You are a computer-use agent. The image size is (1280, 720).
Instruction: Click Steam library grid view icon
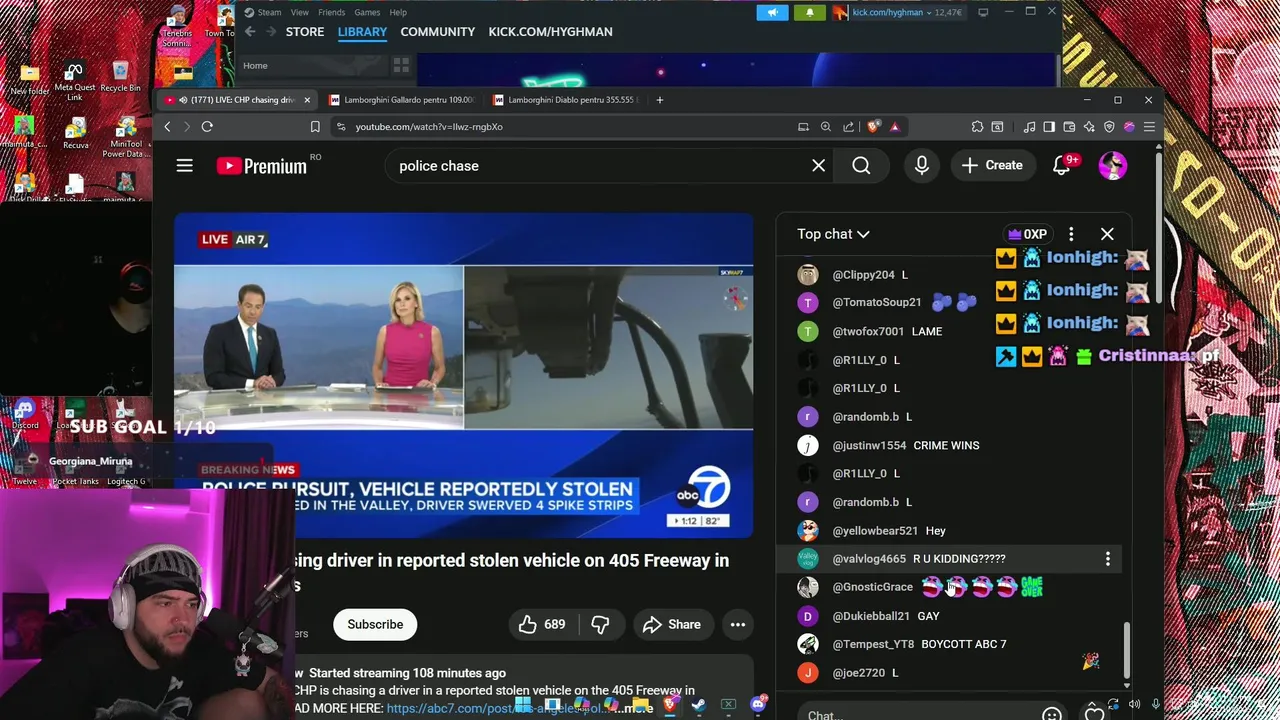(401, 66)
